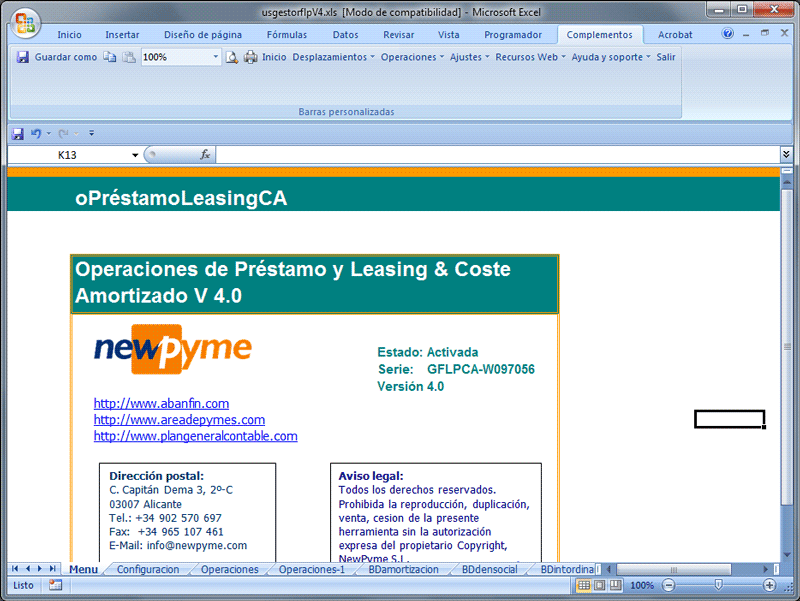Click the macro record status bar icon

point(55,585)
